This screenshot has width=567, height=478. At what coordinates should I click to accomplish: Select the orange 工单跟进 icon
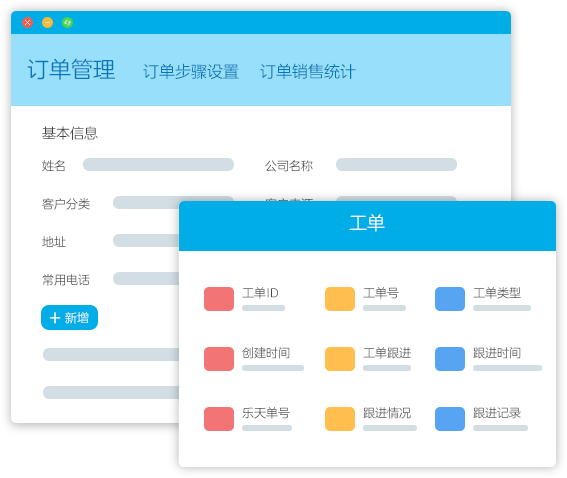tap(340, 359)
